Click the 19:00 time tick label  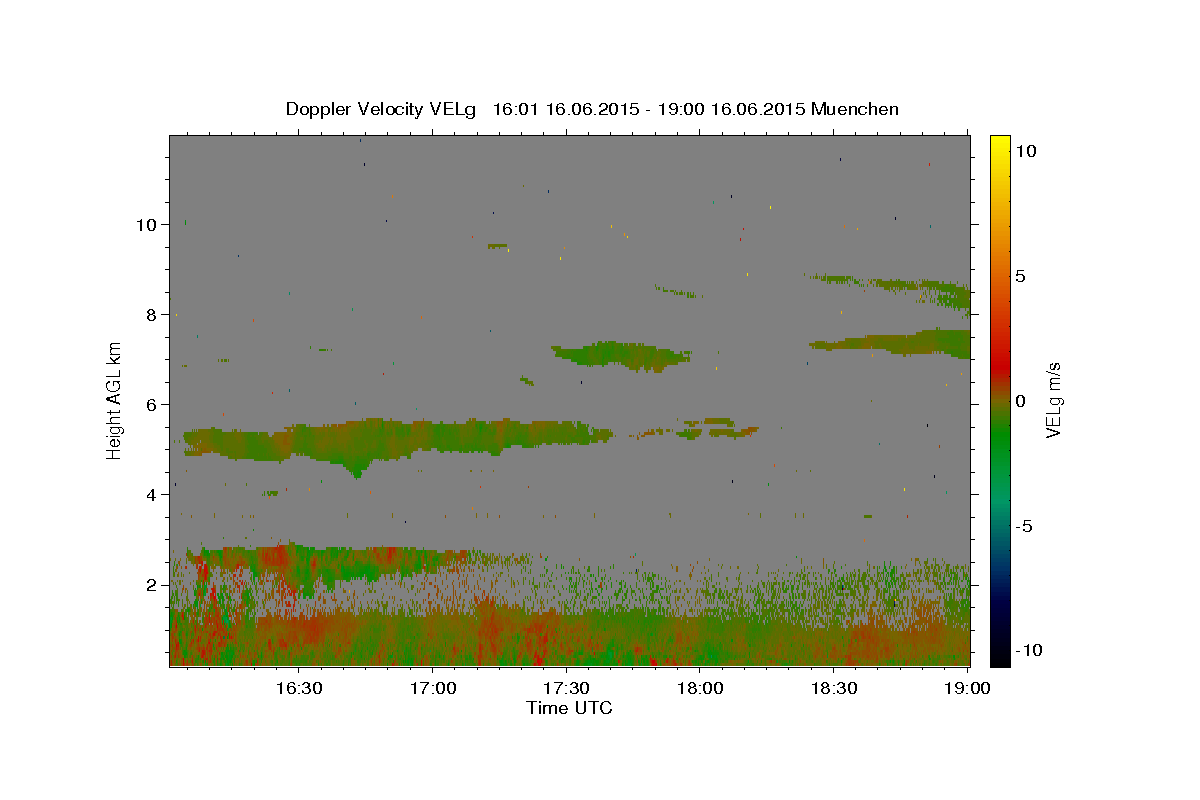coord(968,689)
